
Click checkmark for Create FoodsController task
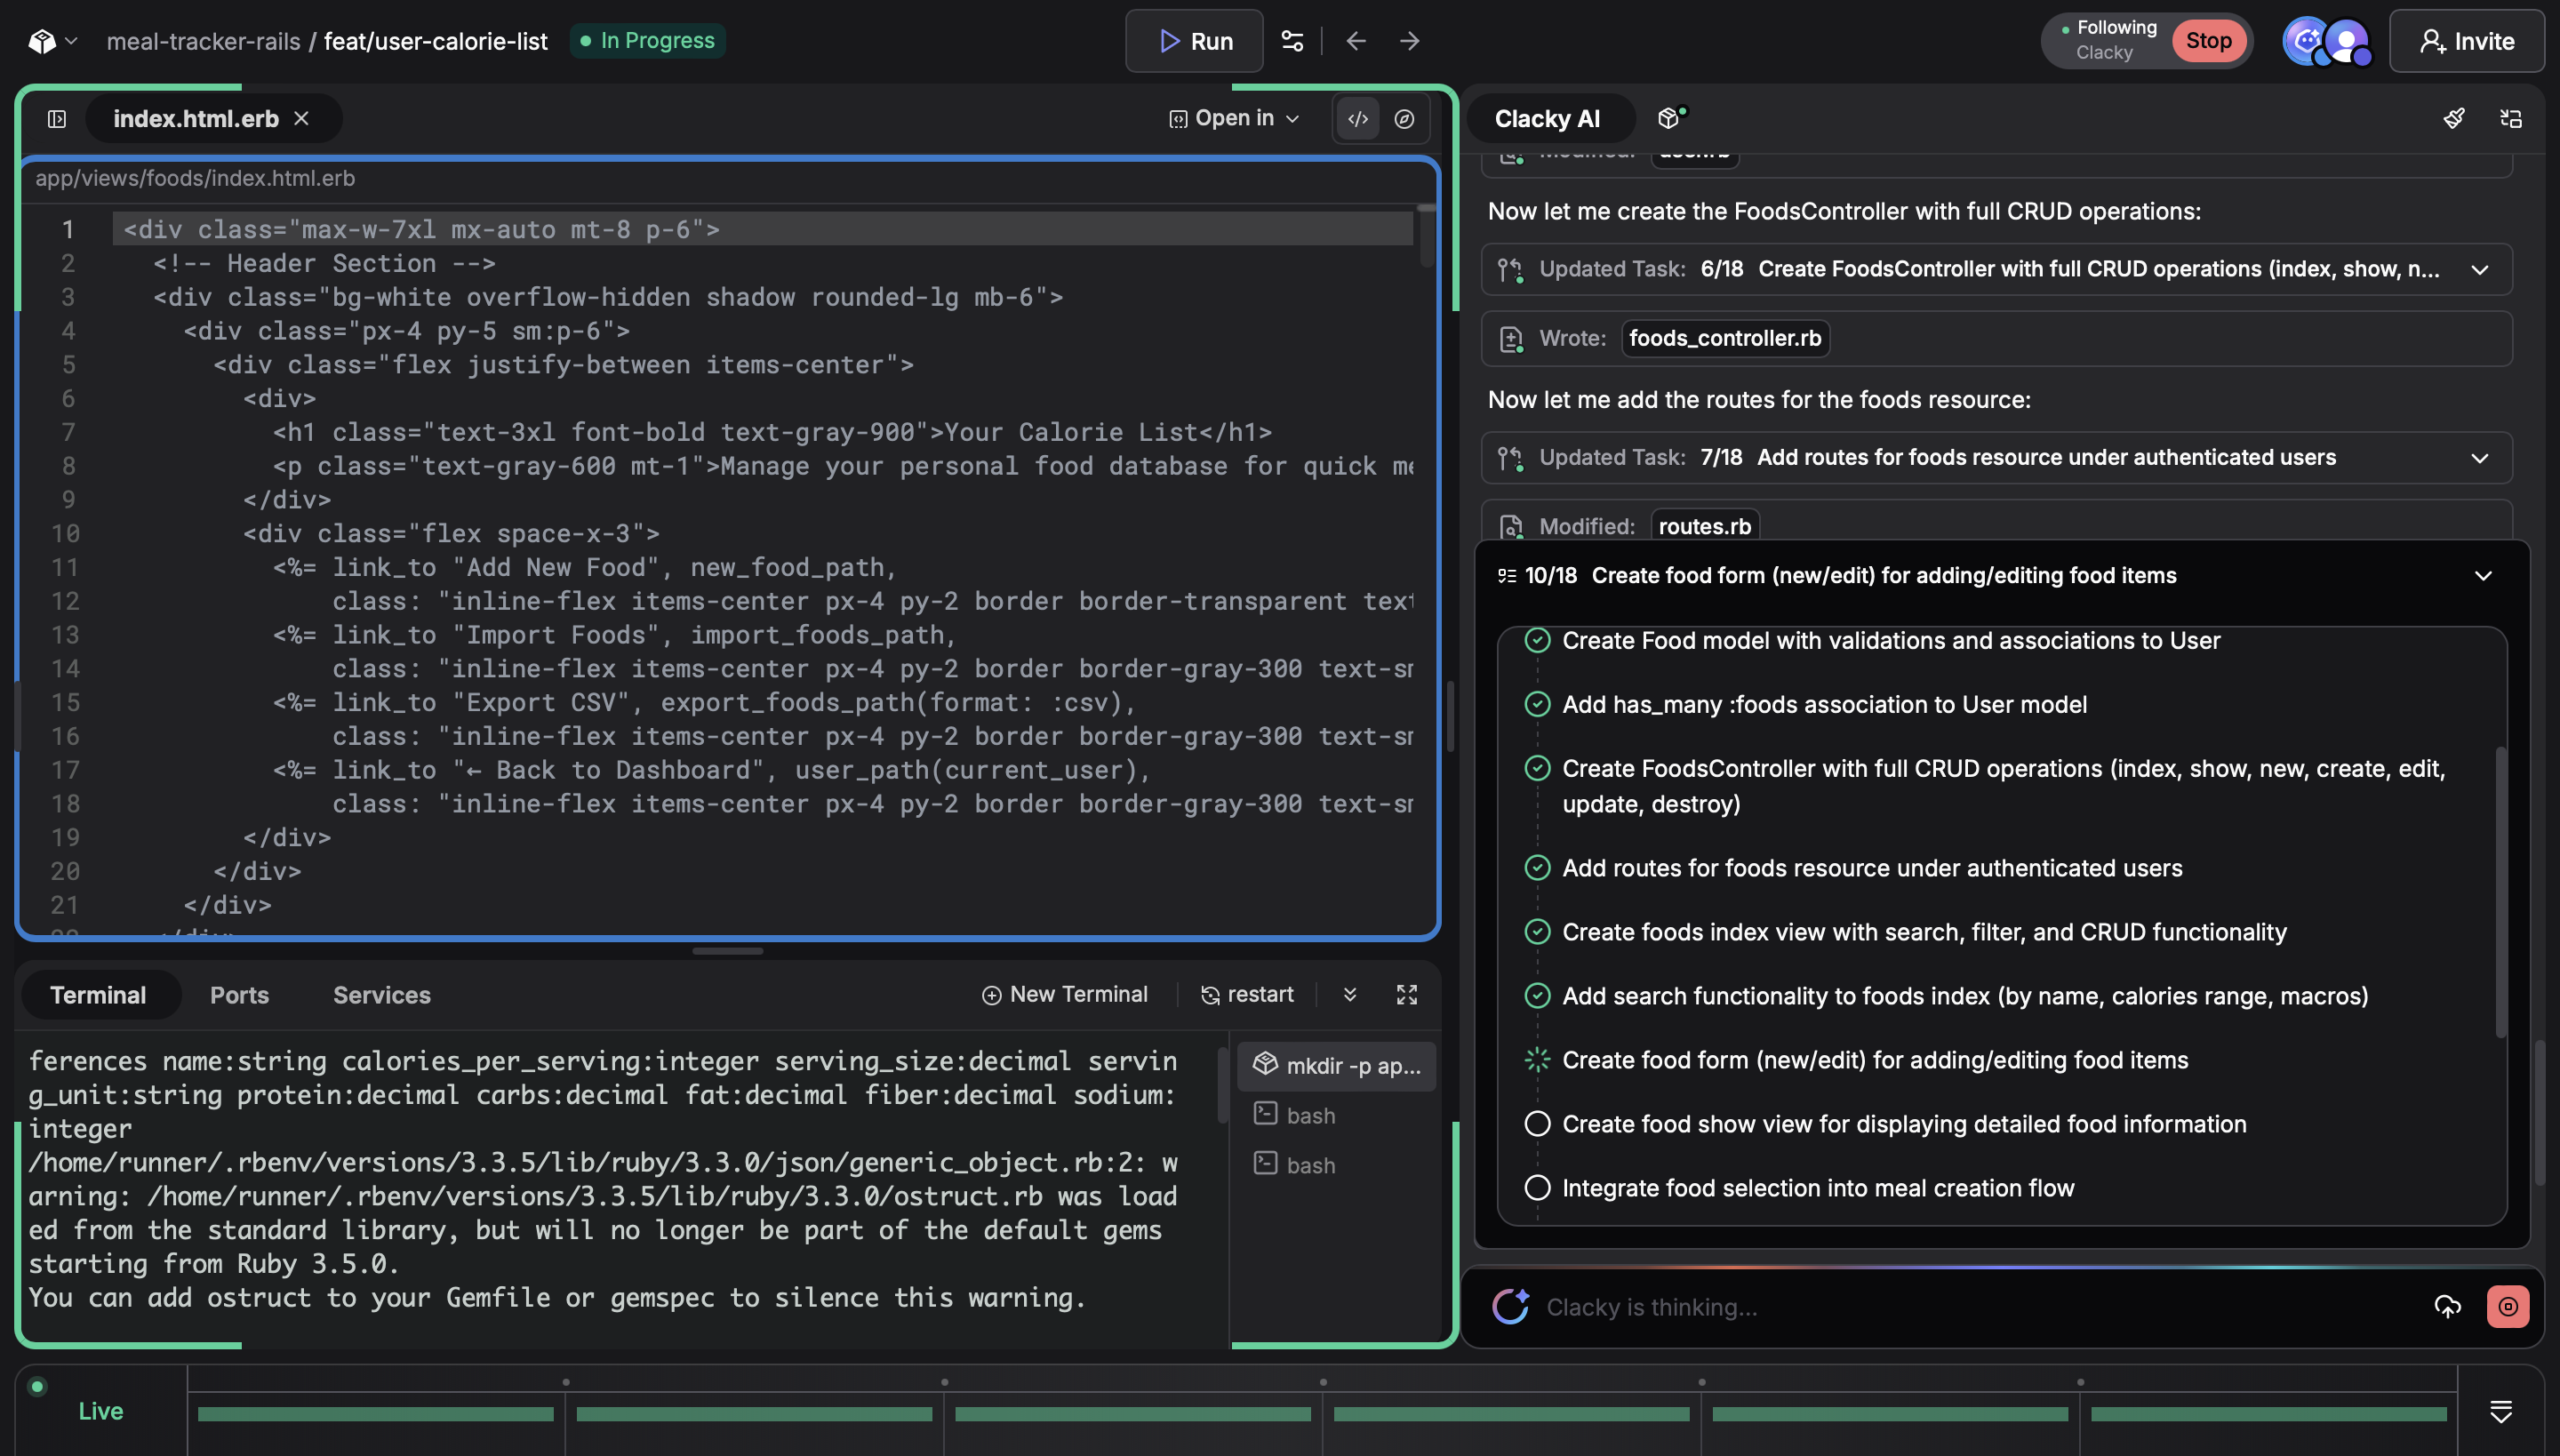1537,768
